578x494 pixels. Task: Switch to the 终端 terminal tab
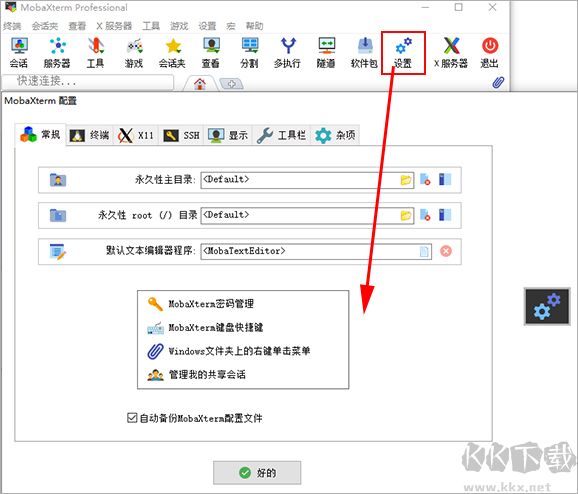90,136
